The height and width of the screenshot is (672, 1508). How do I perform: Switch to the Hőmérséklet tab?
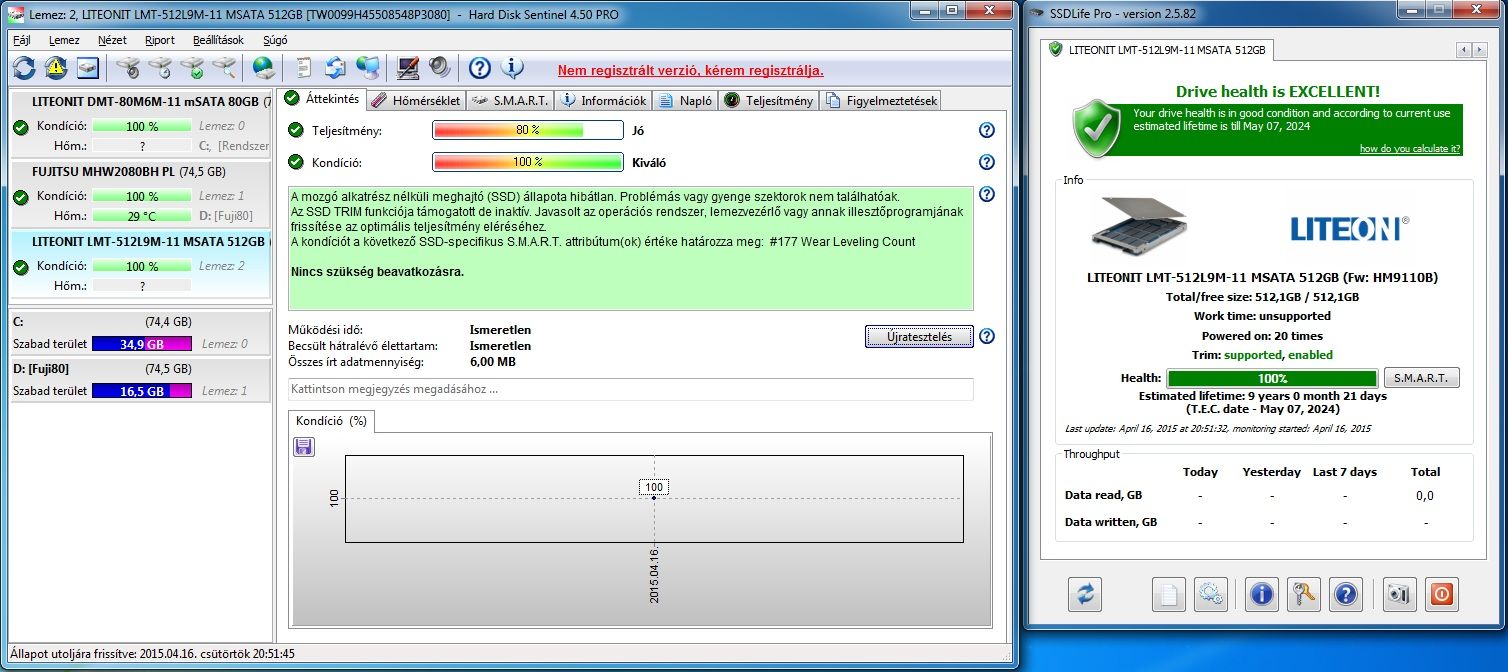click(x=415, y=100)
